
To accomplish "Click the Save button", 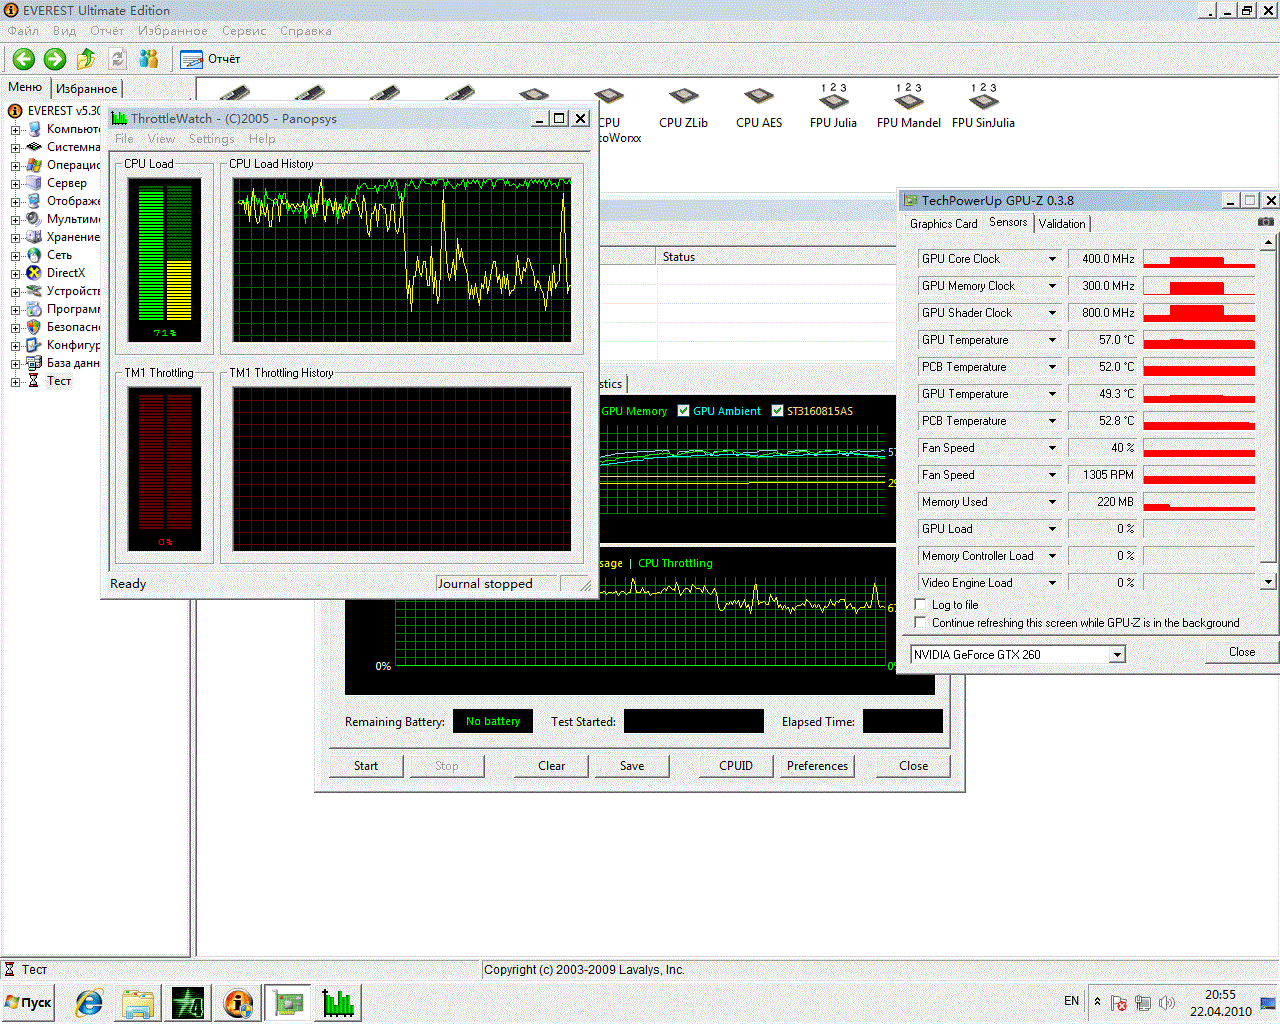I will (x=632, y=766).
